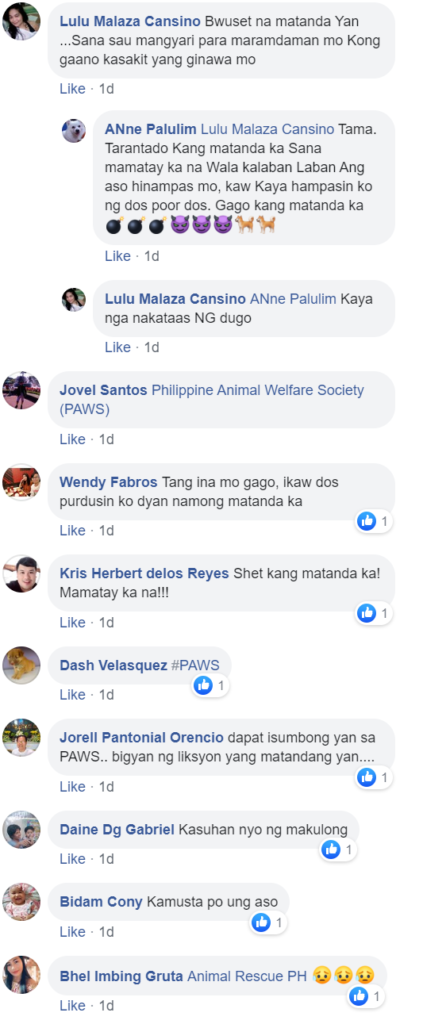Like Bidam Cony's comment
Viewport: 423px width, 1024px height.
click(x=72, y=932)
